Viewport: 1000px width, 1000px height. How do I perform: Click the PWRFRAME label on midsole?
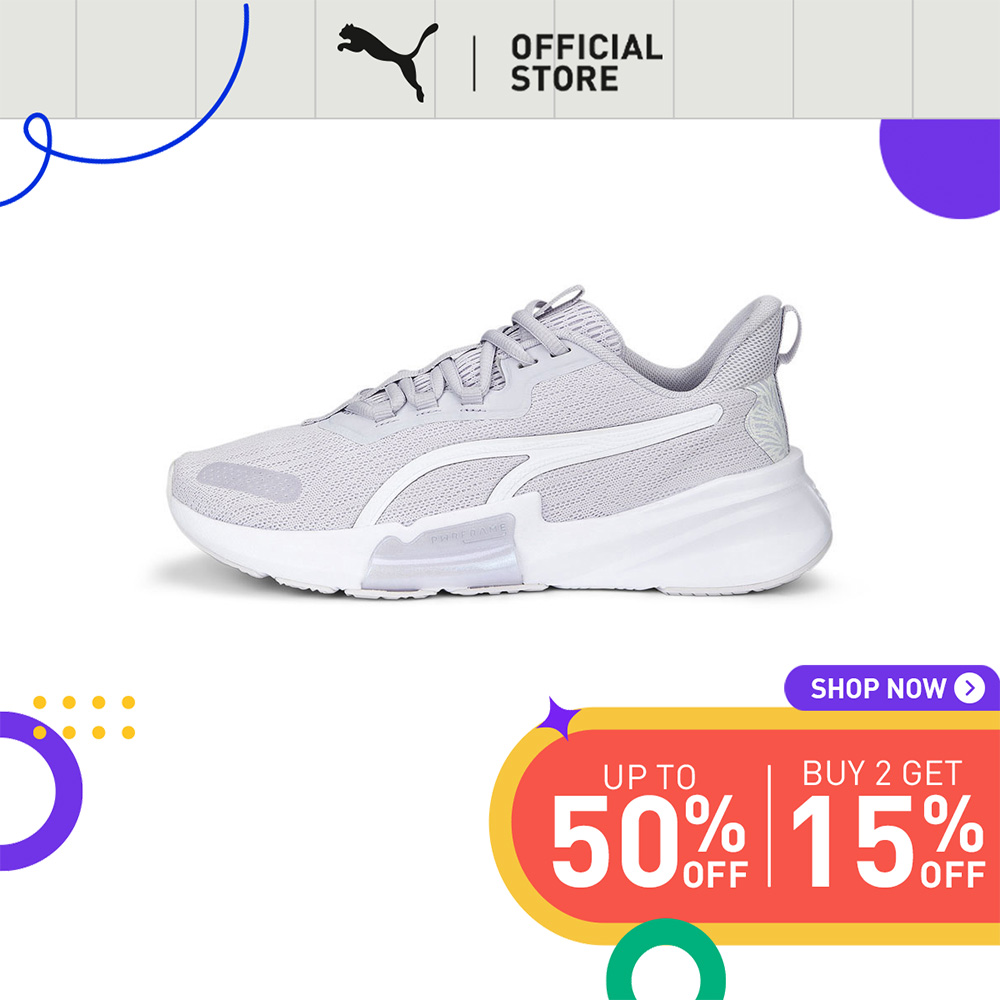click(x=469, y=534)
